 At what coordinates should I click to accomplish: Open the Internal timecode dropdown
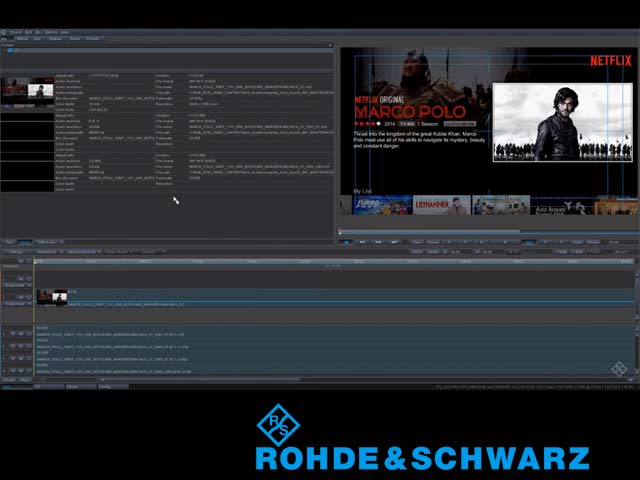tap(84, 252)
